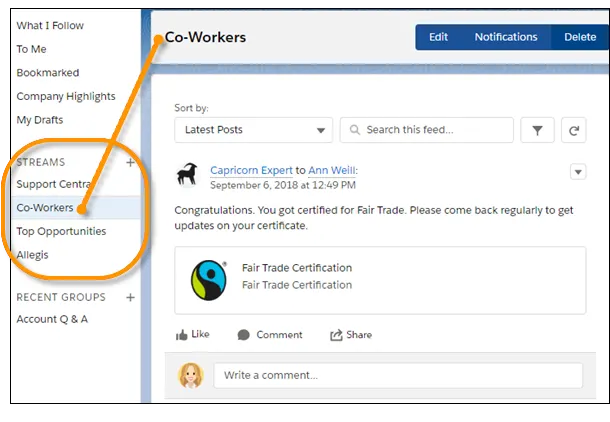Click the Streams section header
Image resolution: width=610 pixels, height=422 pixels.
[41, 162]
